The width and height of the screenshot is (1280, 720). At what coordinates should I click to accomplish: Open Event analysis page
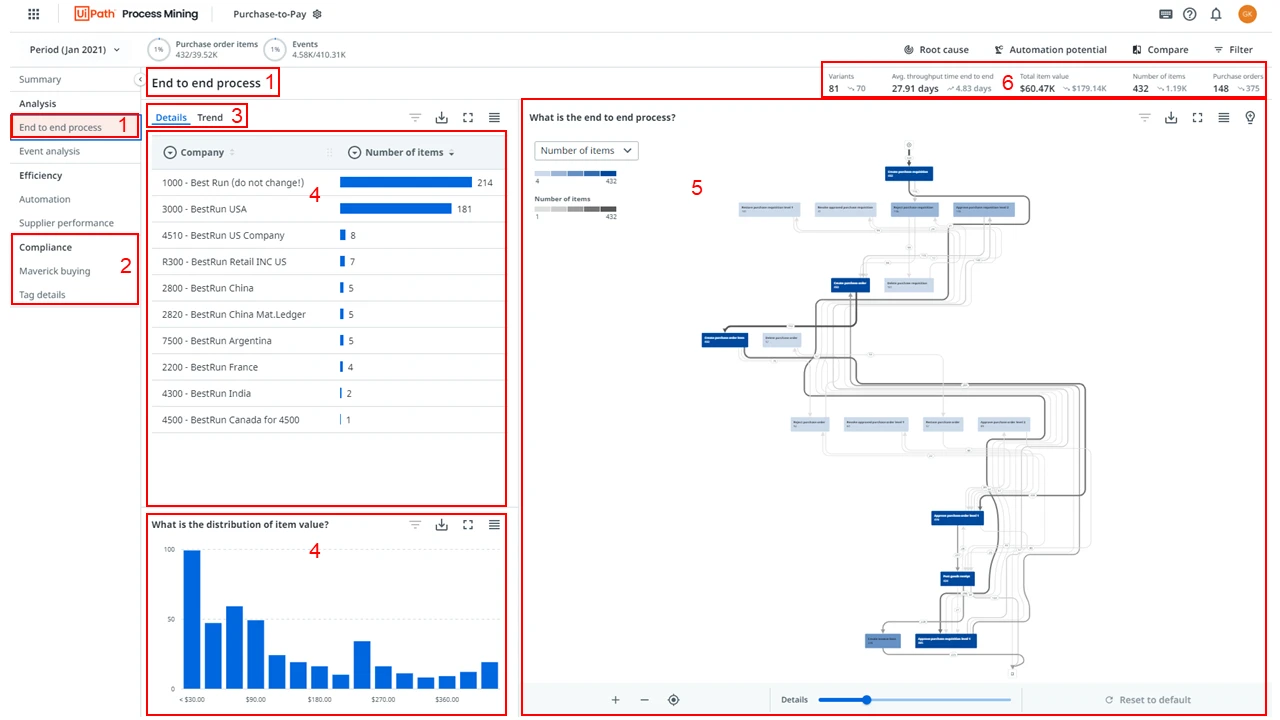49,151
